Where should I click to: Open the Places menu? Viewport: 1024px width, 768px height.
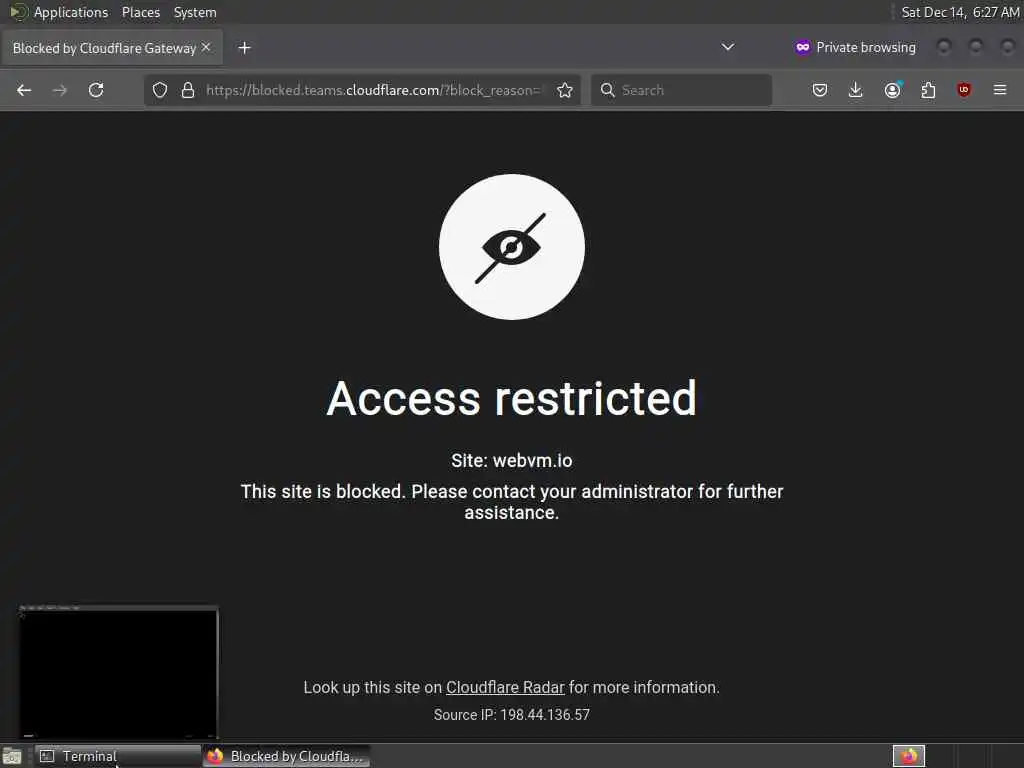[141, 12]
